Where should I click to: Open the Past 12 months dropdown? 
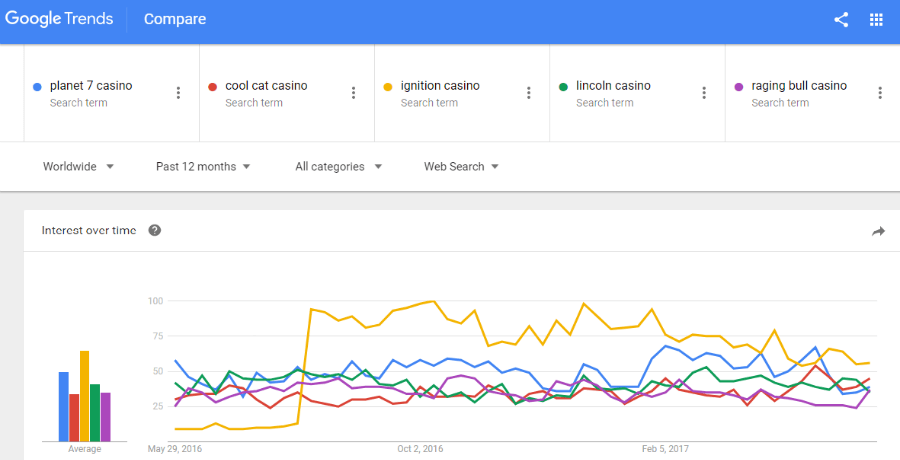[x=203, y=167]
